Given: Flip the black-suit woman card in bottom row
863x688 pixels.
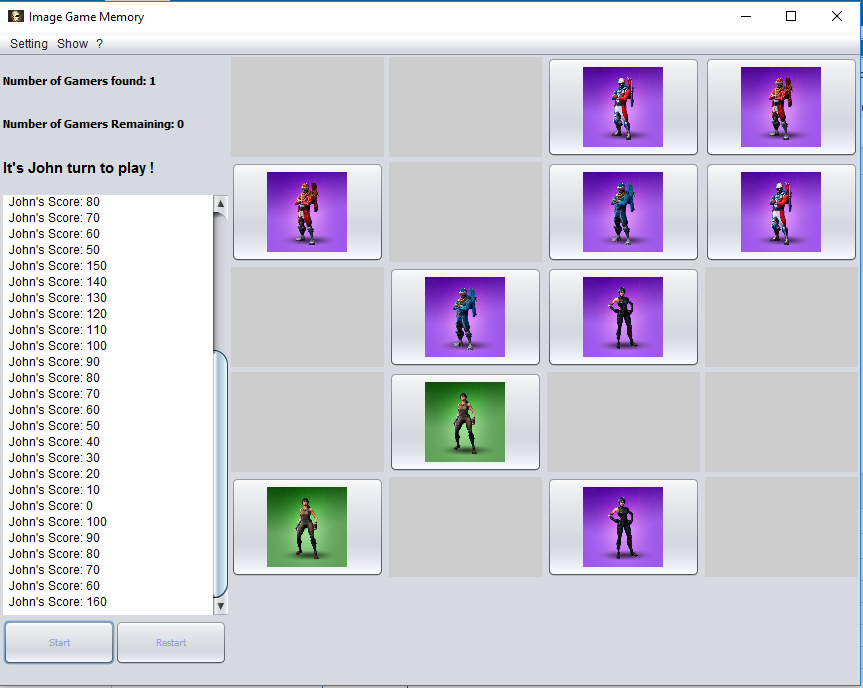Looking at the screenshot, I should click(623, 527).
